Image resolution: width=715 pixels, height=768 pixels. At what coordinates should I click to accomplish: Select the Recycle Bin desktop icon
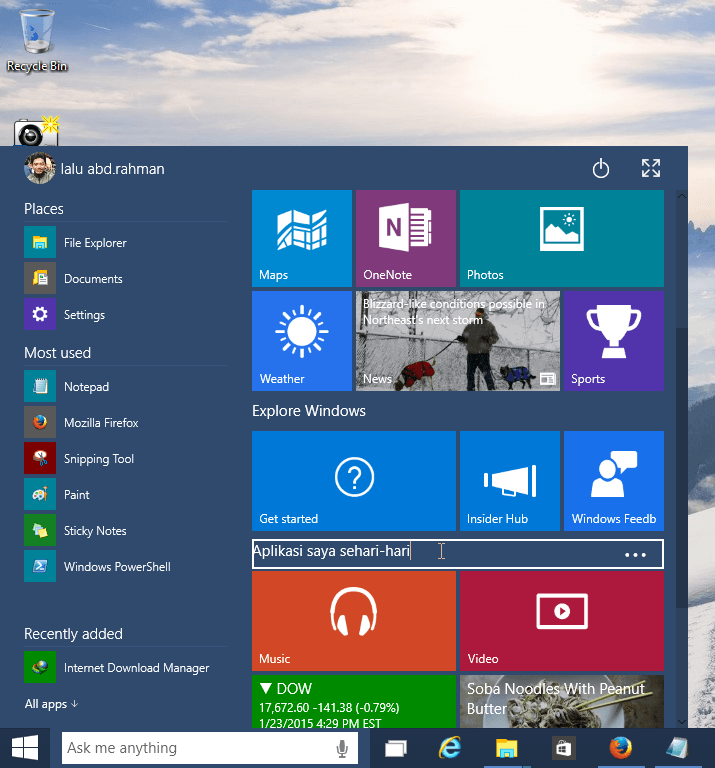click(37, 40)
